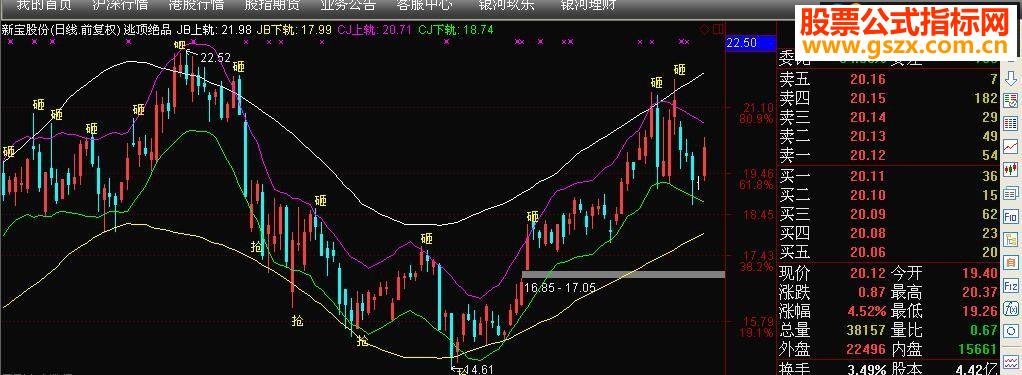This screenshot has height=375, width=1022.
Task: Click the 总量 value 38157
Action: 865,330
